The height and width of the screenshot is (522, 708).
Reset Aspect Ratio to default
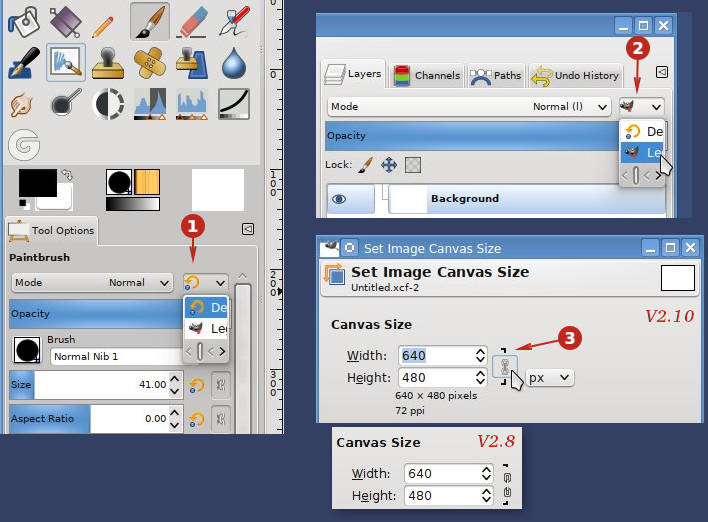click(196, 419)
